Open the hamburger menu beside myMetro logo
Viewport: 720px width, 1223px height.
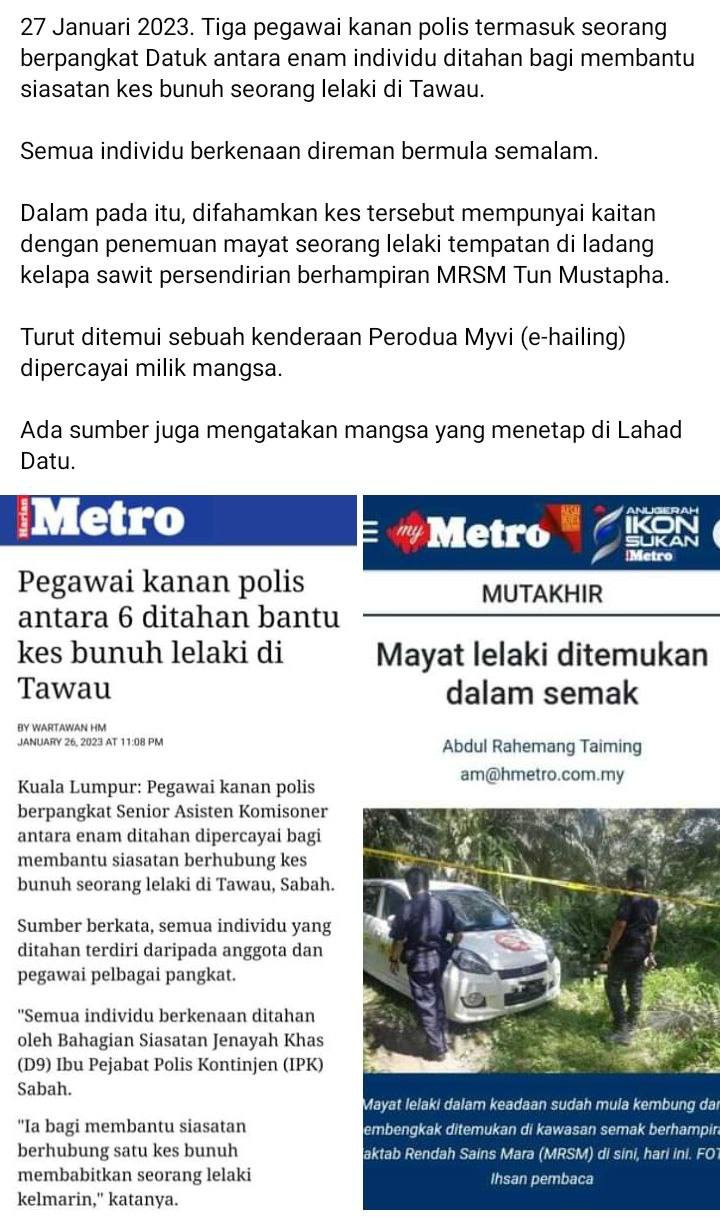[371, 533]
